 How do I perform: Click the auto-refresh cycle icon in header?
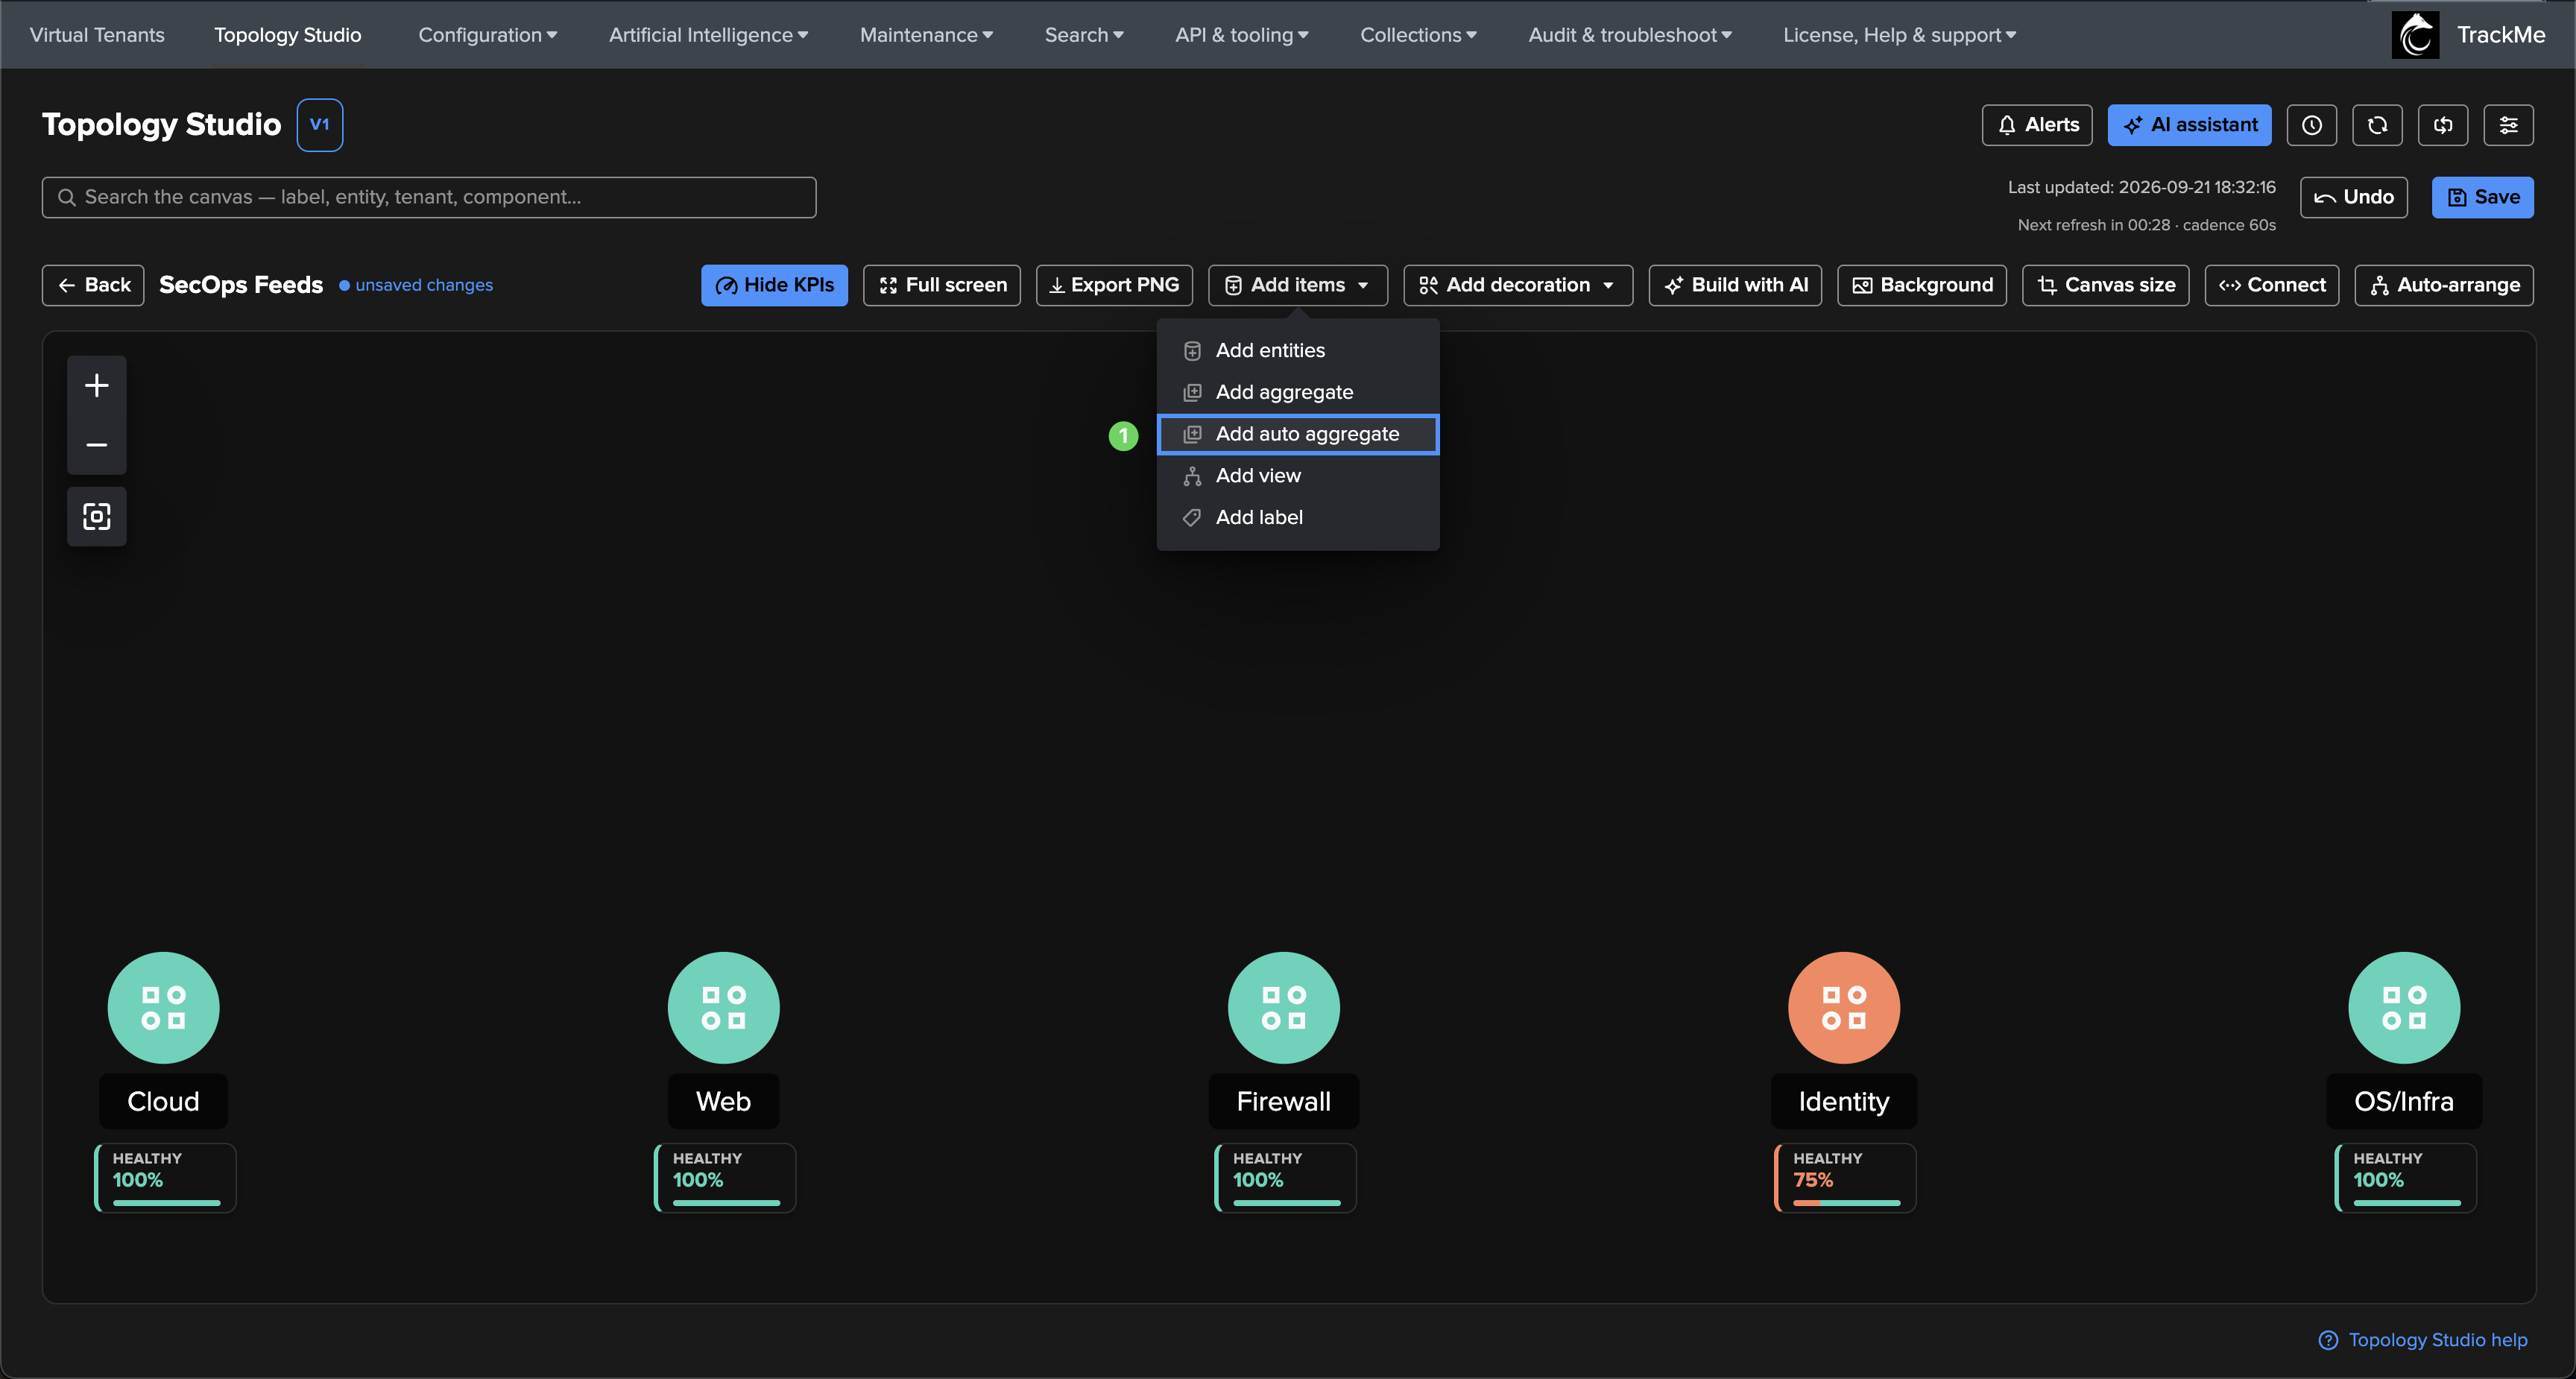point(2442,125)
